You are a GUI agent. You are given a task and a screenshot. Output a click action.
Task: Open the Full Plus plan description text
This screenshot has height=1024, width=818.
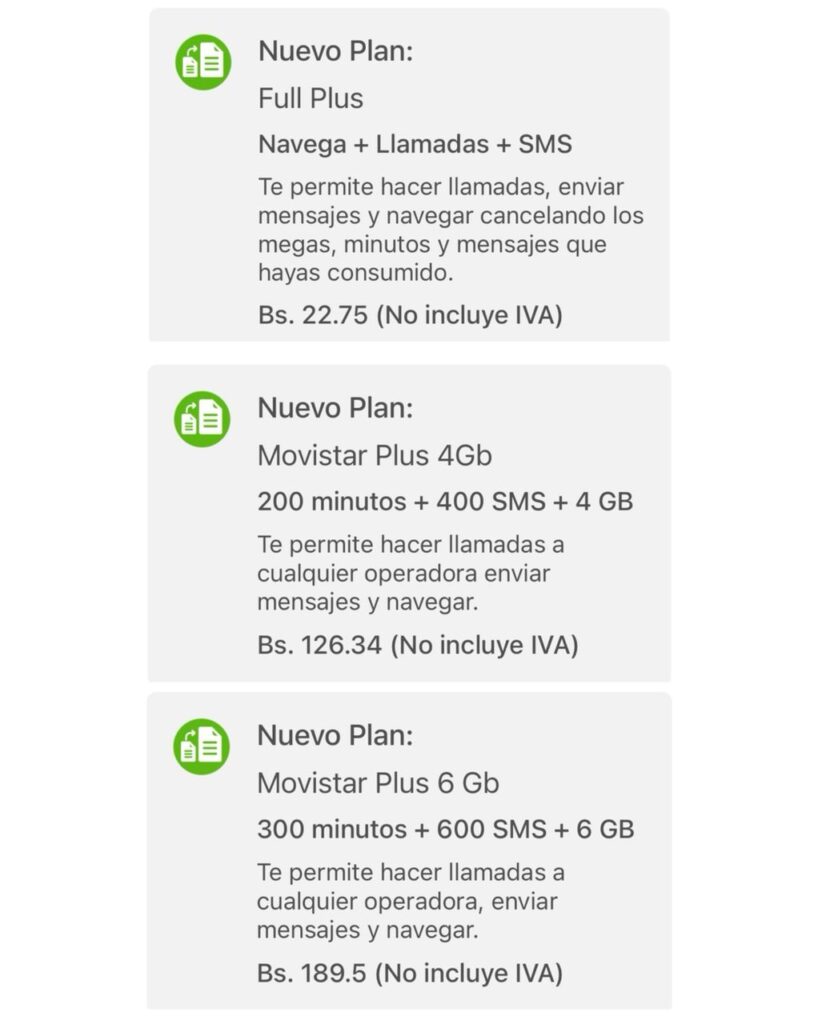coord(450,229)
